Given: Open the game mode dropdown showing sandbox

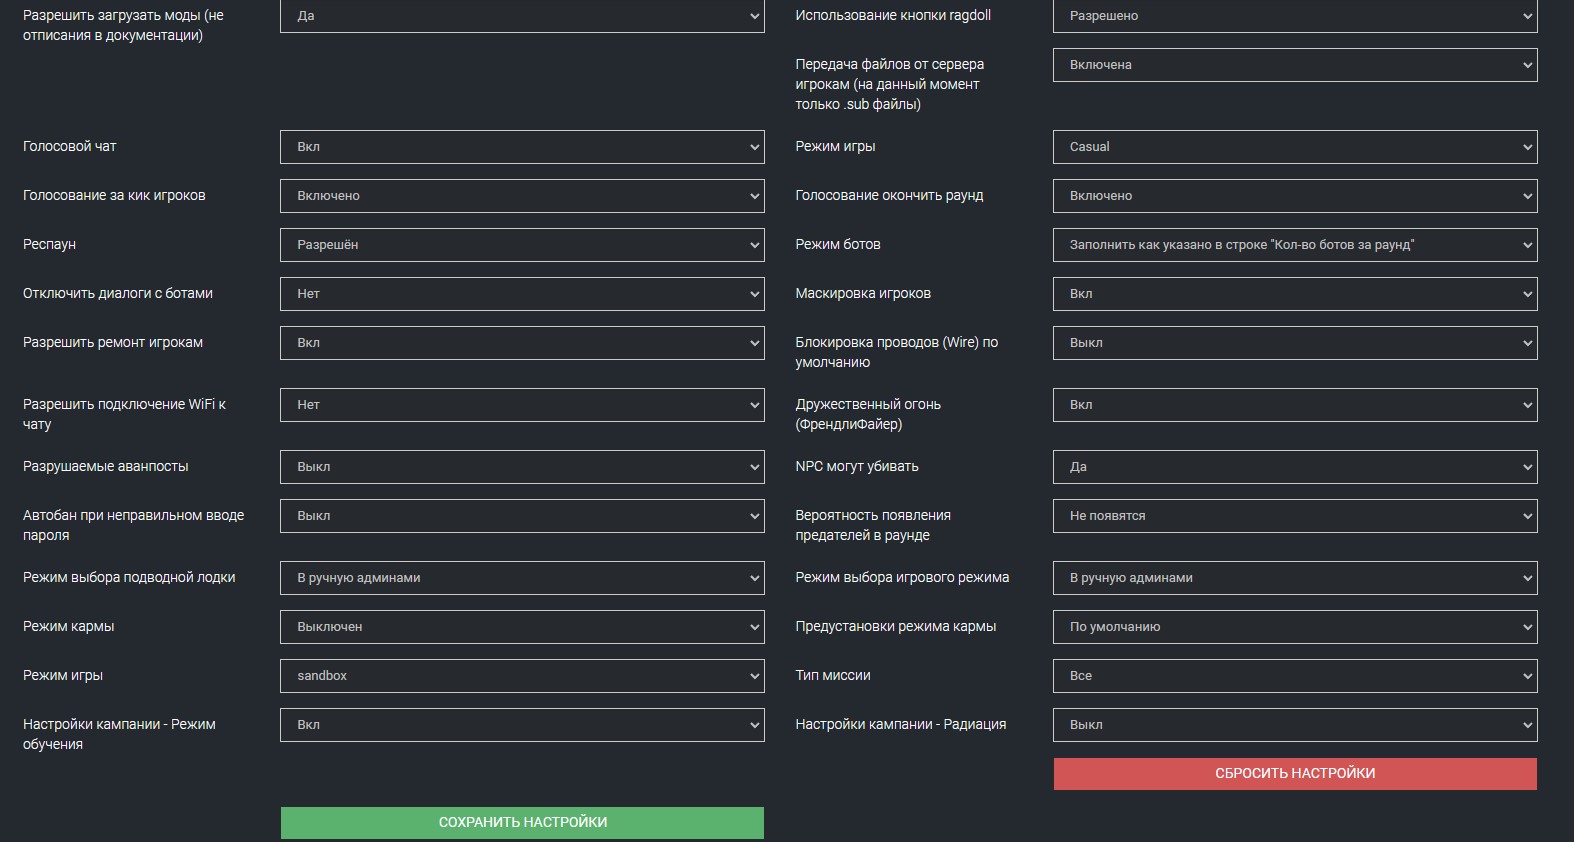Looking at the screenshot, I should (x=522, y=676).
